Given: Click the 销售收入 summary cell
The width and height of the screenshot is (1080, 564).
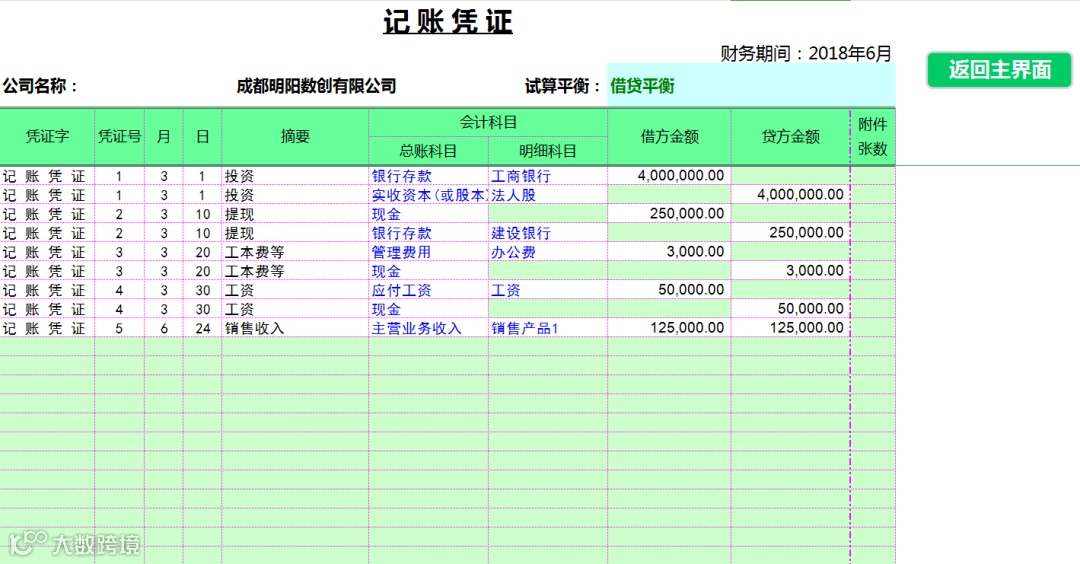Looking at the screenshot, I should [x=295, y=328].
